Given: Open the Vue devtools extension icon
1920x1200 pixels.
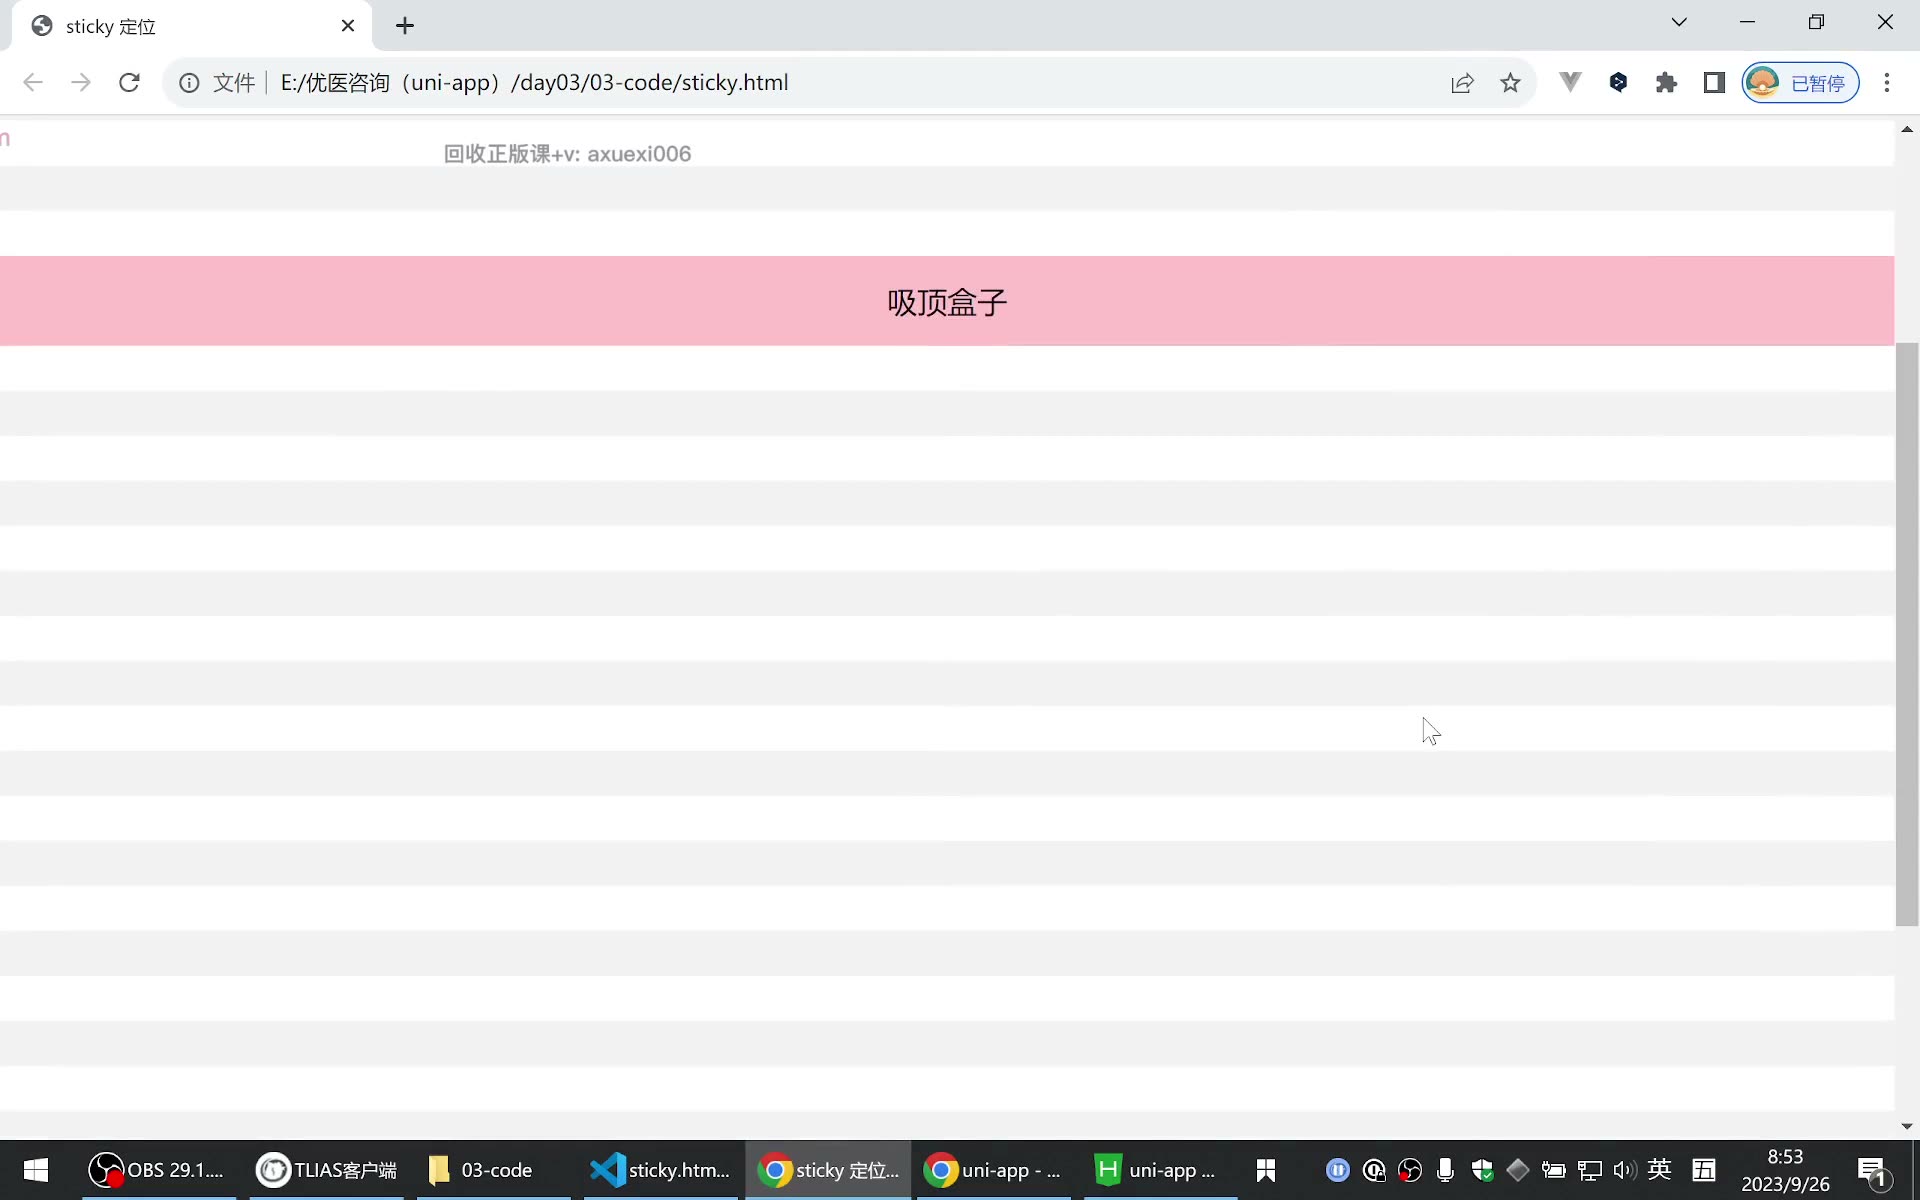Looking at the screenshot, I should click(x=1570, y=83).
